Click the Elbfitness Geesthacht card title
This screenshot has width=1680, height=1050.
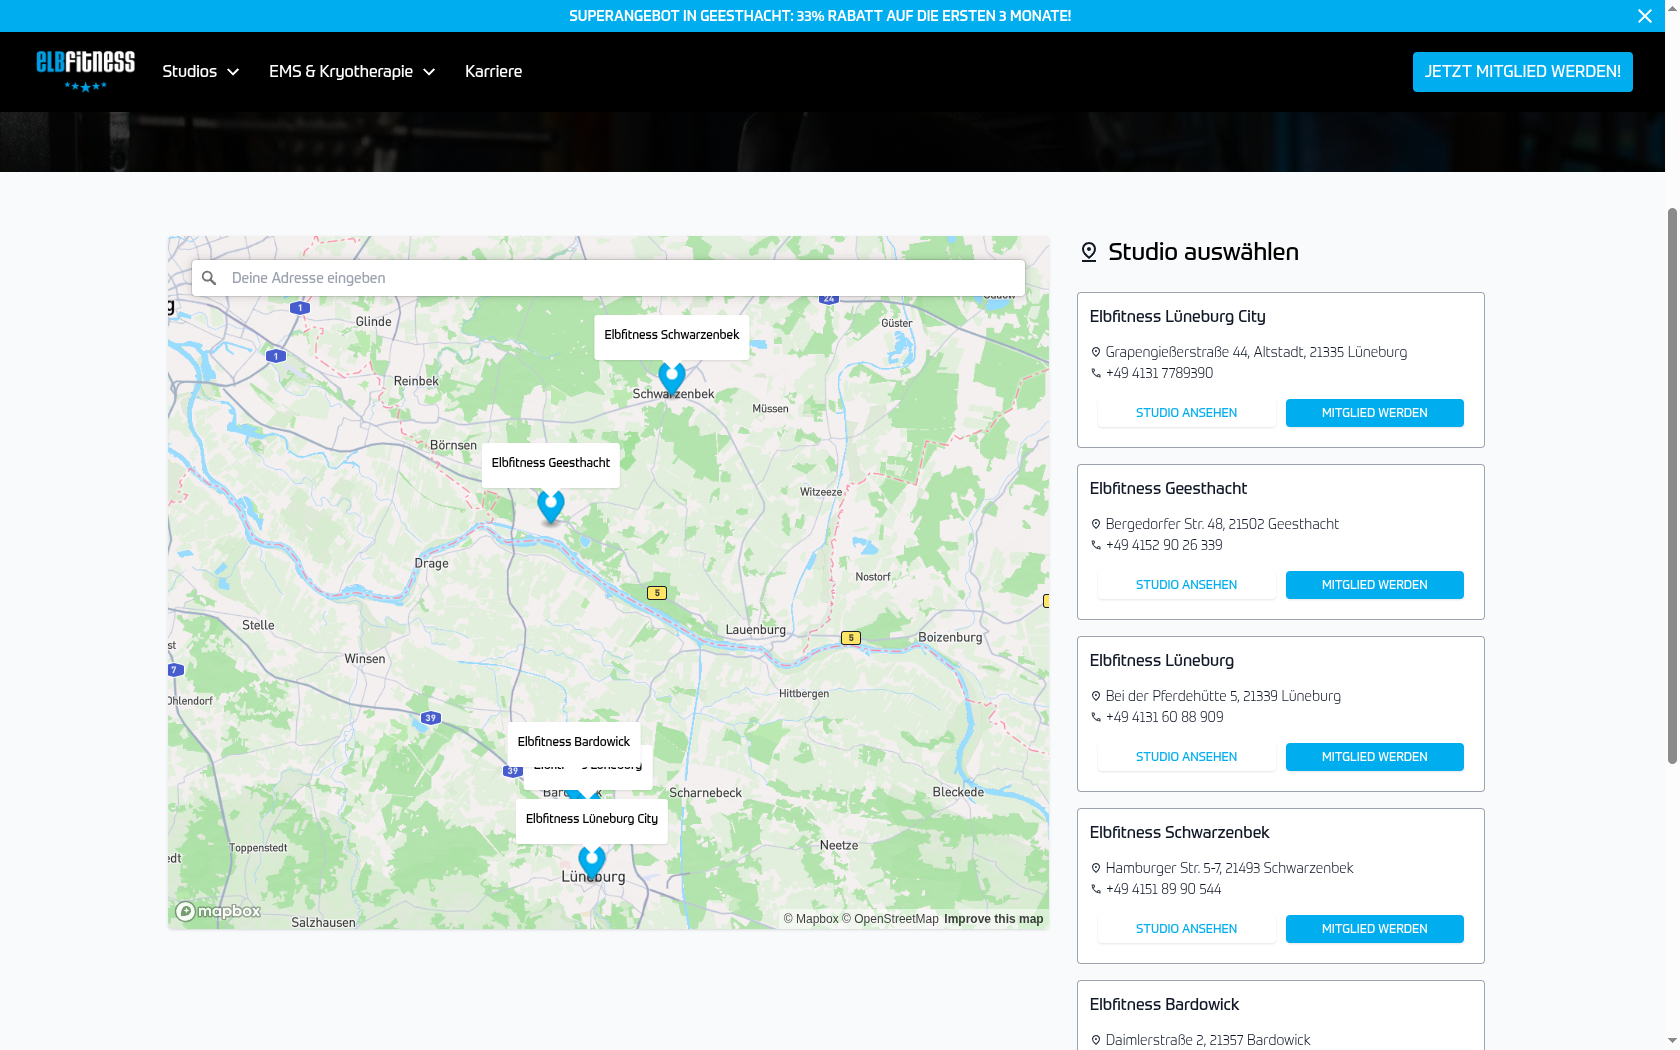coord(1168,489)
